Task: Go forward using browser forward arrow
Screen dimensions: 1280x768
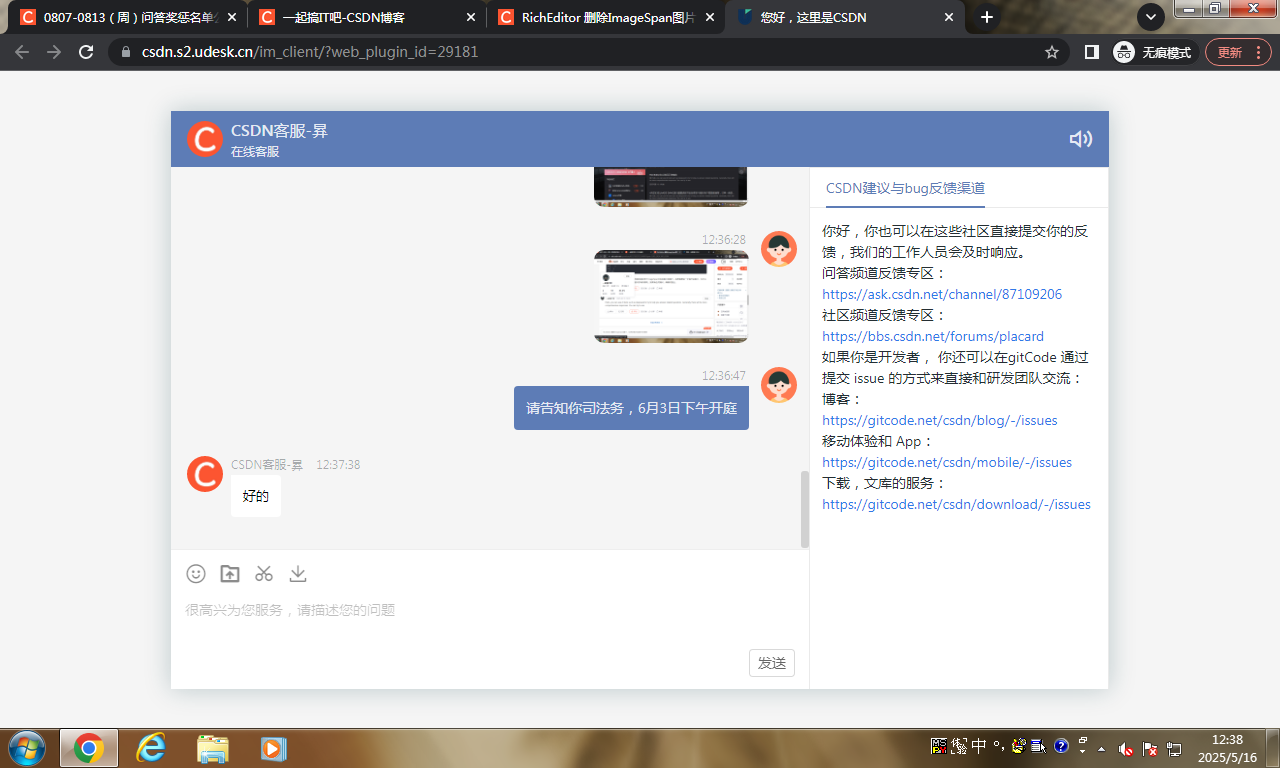Action: tap(54, 52)
